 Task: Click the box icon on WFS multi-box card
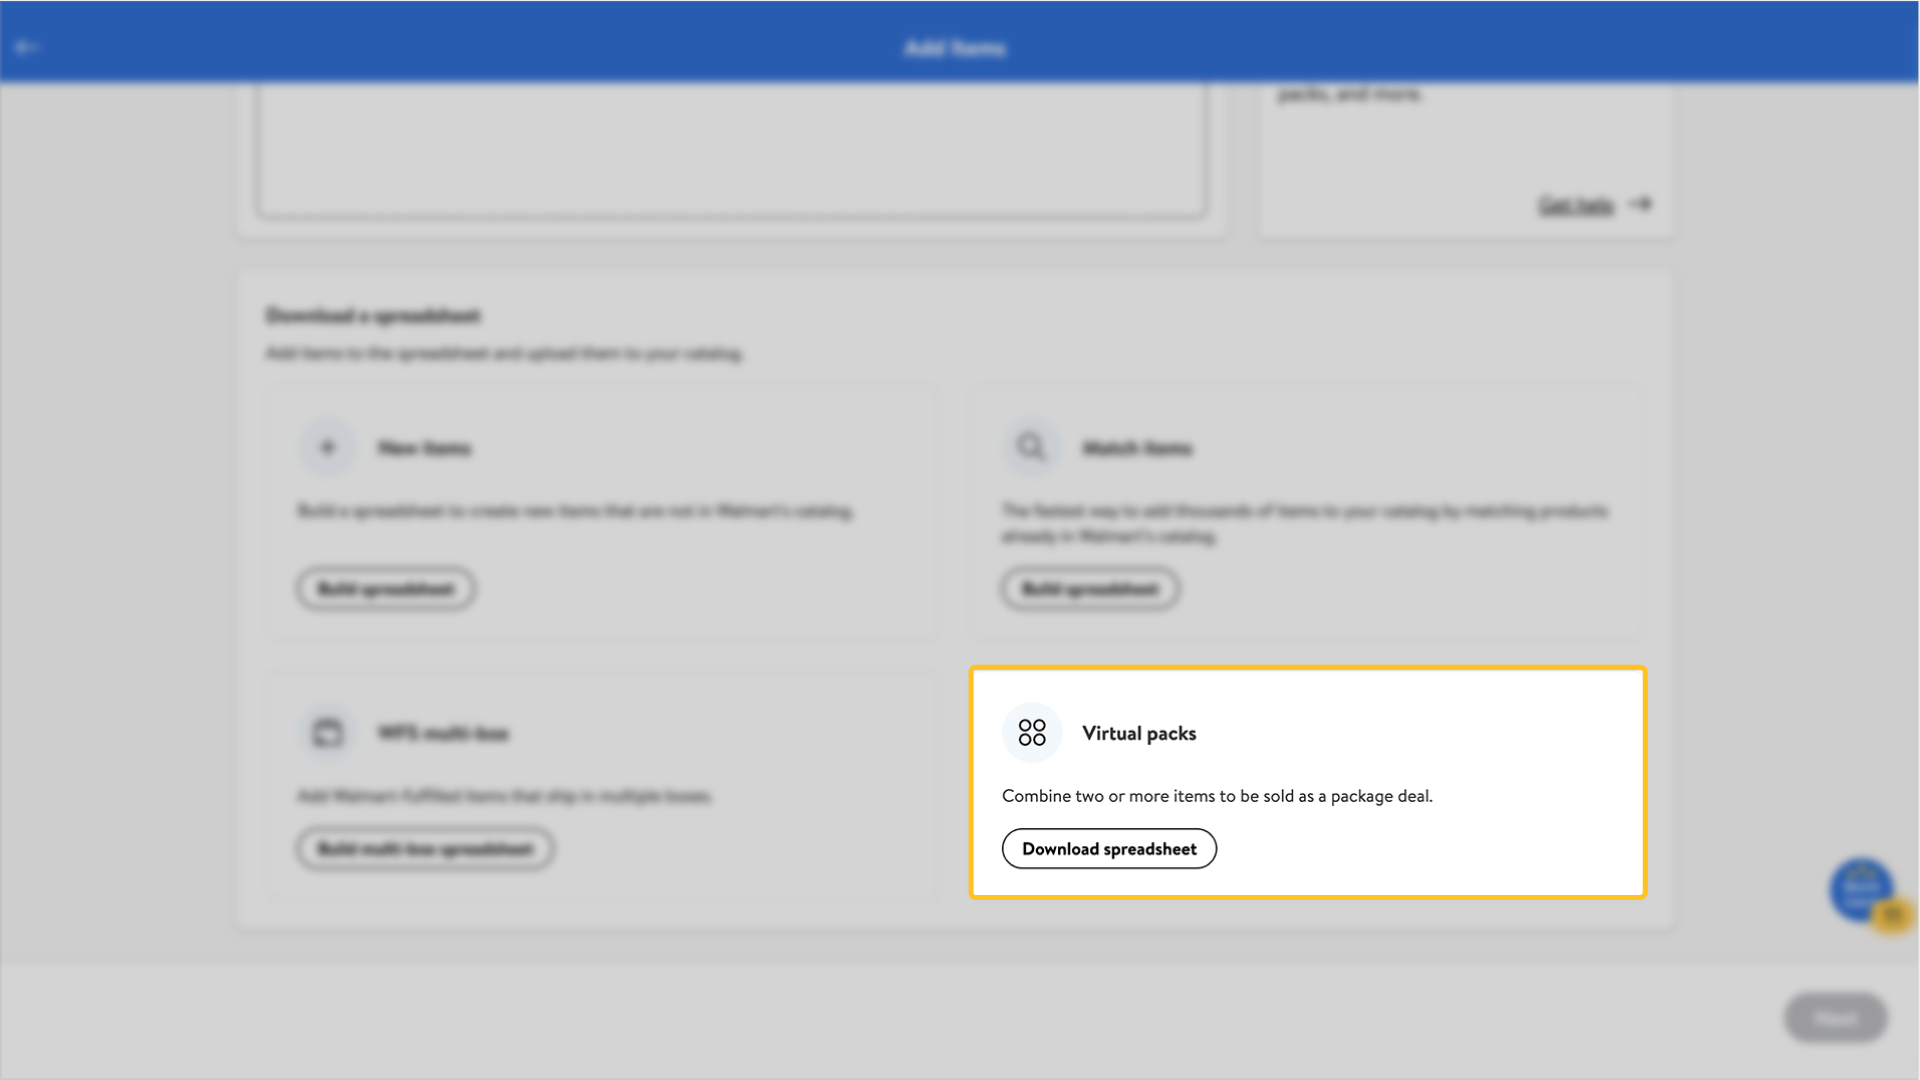coord(327,733)
